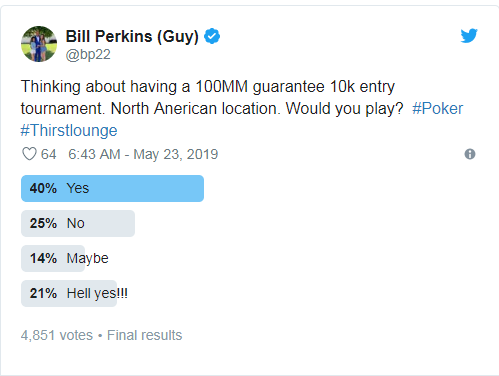Open Bill Perkins profile avatar photo
The image size is (499, 376).
click(x=39, y=44)
